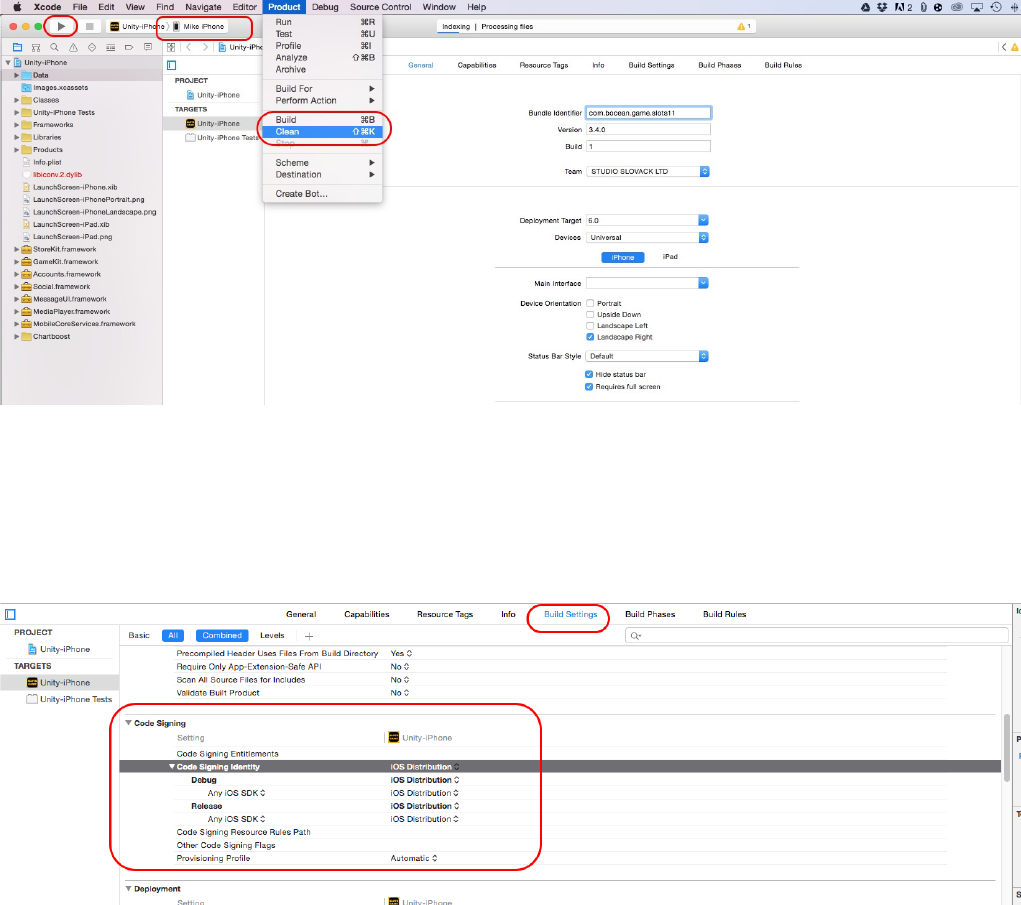The height and width of the screenshot is (905, 1021).
Task: Open the Build Phases tab in lower view
Action: click(x=650, y=614)
